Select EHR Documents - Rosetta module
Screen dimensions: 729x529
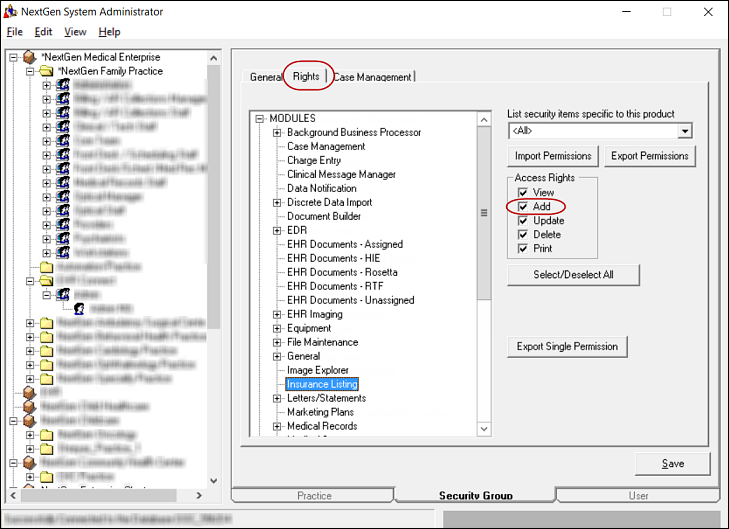tap(342, 272)
